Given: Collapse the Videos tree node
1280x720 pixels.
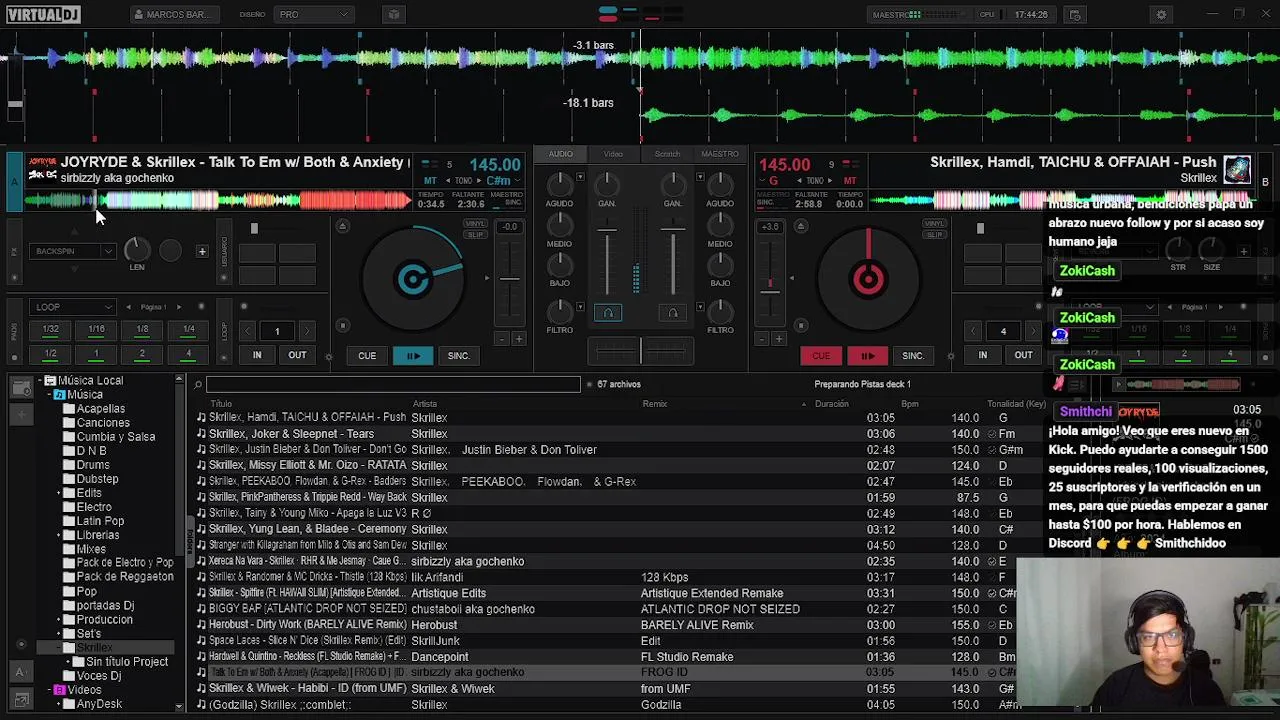Looking at the screenshot, I should coord(49,690).
